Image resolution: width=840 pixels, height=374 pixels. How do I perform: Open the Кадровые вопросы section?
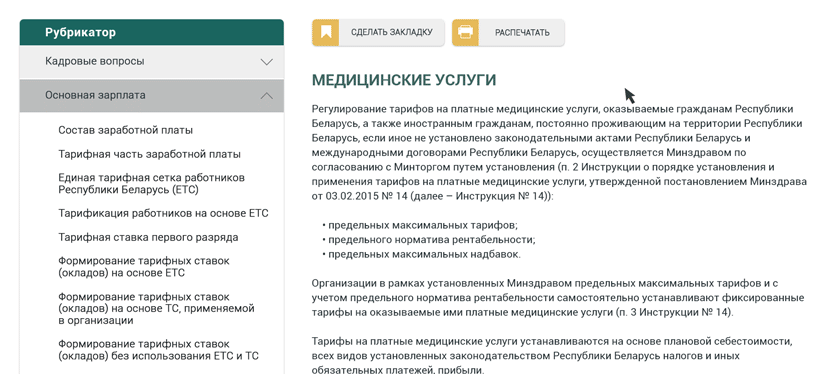pos(152,62)
